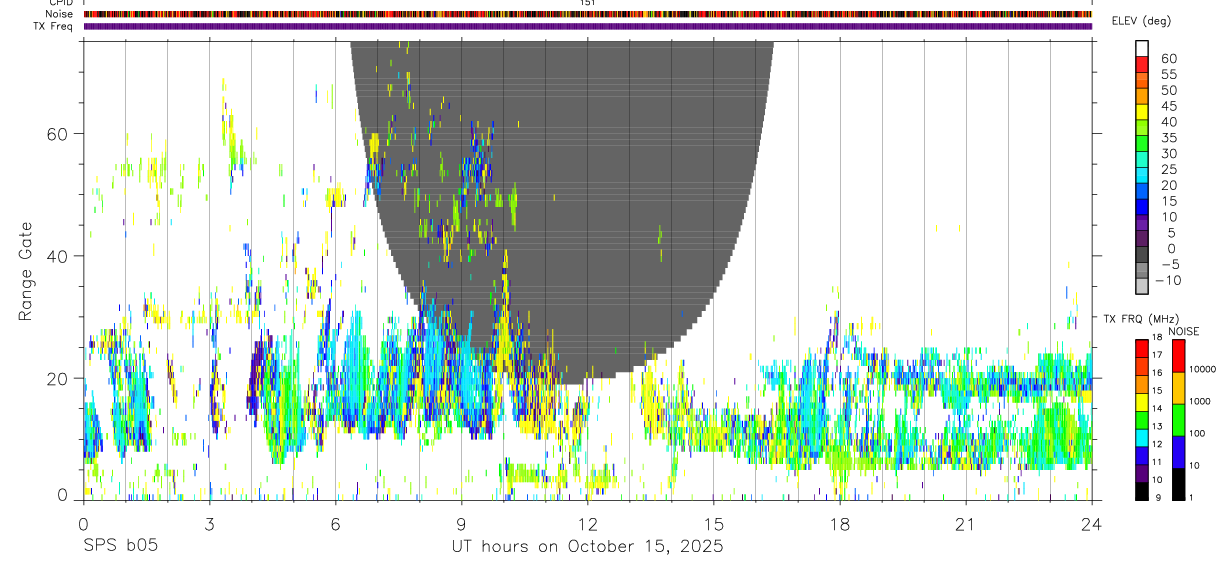Click the 3 hour tick label on time axis

click(210, 524)
